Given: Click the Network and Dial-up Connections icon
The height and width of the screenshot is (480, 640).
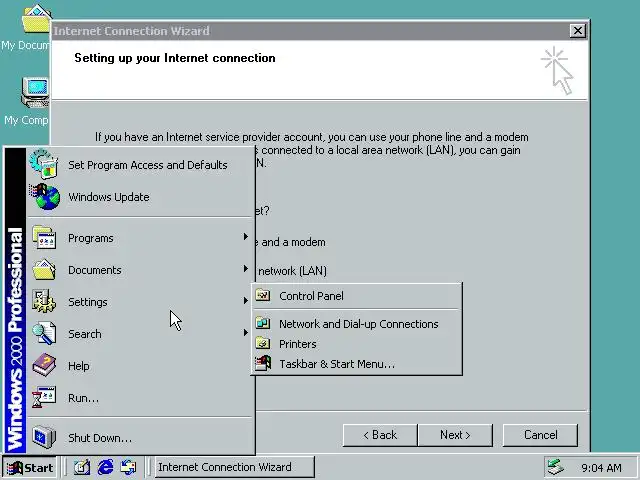Looking at the screenshot, I should (263, 323).
